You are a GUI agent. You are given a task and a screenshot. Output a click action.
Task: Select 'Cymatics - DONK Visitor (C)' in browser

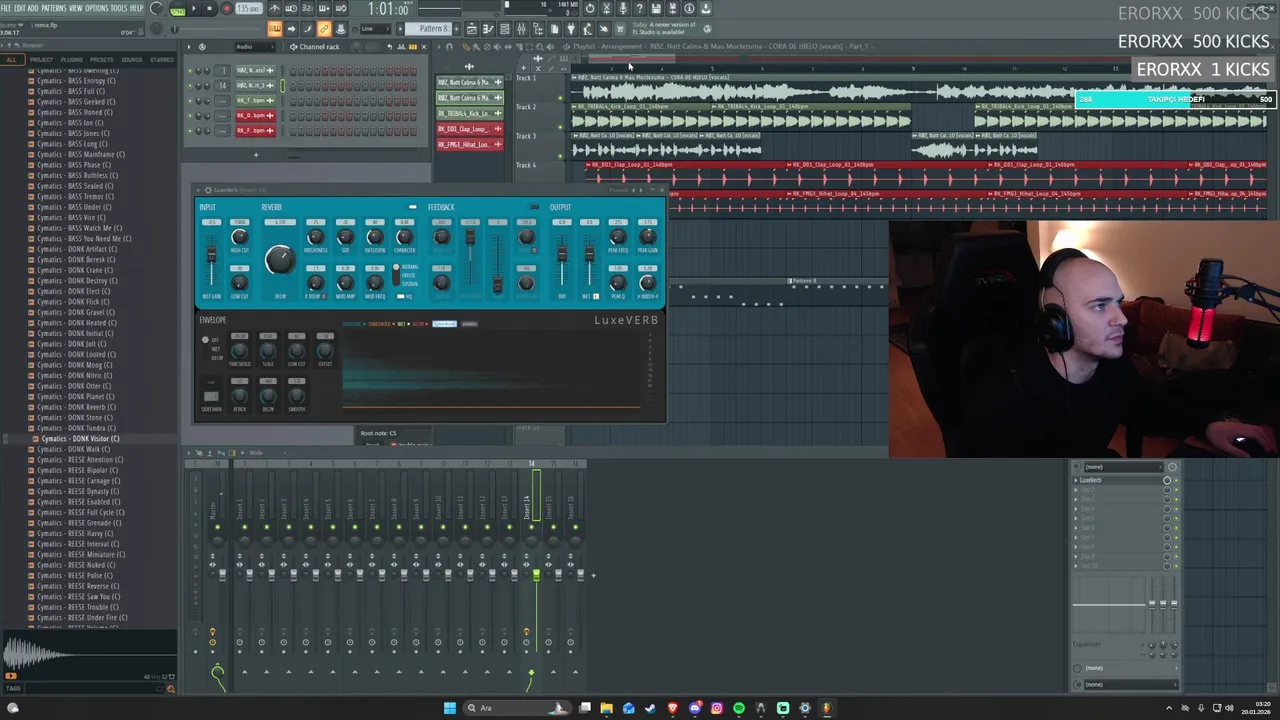80,438
